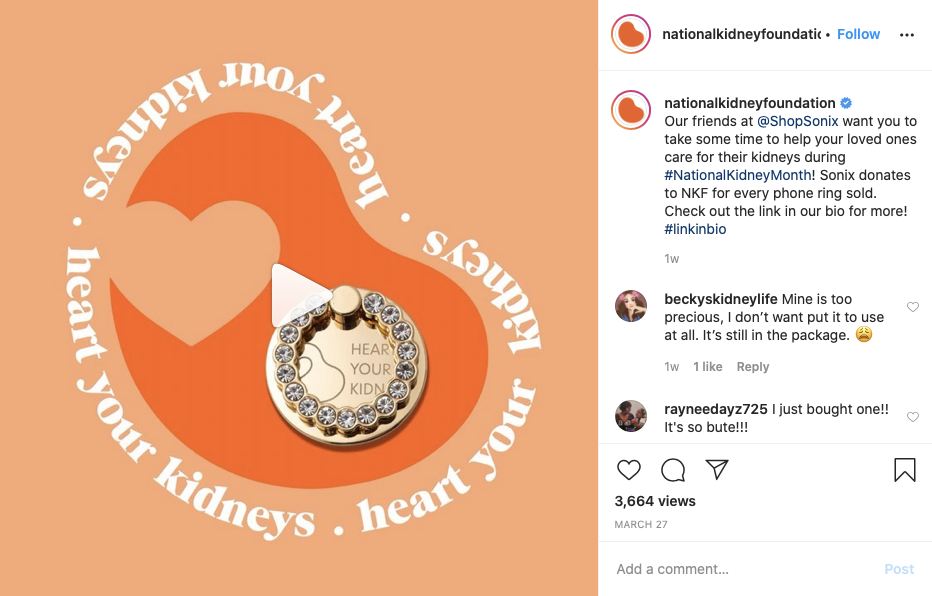The width and height of the screenshot is (932, 596).
Task: Open beckyskidneylife's profile avatar
Action: pyautogui.click(x=631, y=307)
